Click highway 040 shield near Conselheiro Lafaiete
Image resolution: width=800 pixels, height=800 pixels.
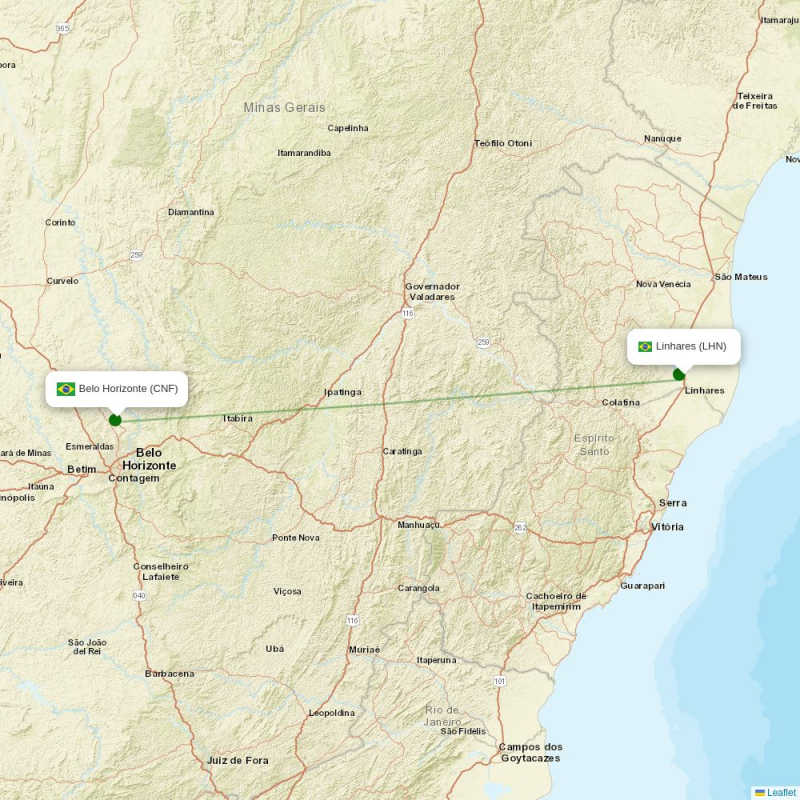click(x=139, y=595)
